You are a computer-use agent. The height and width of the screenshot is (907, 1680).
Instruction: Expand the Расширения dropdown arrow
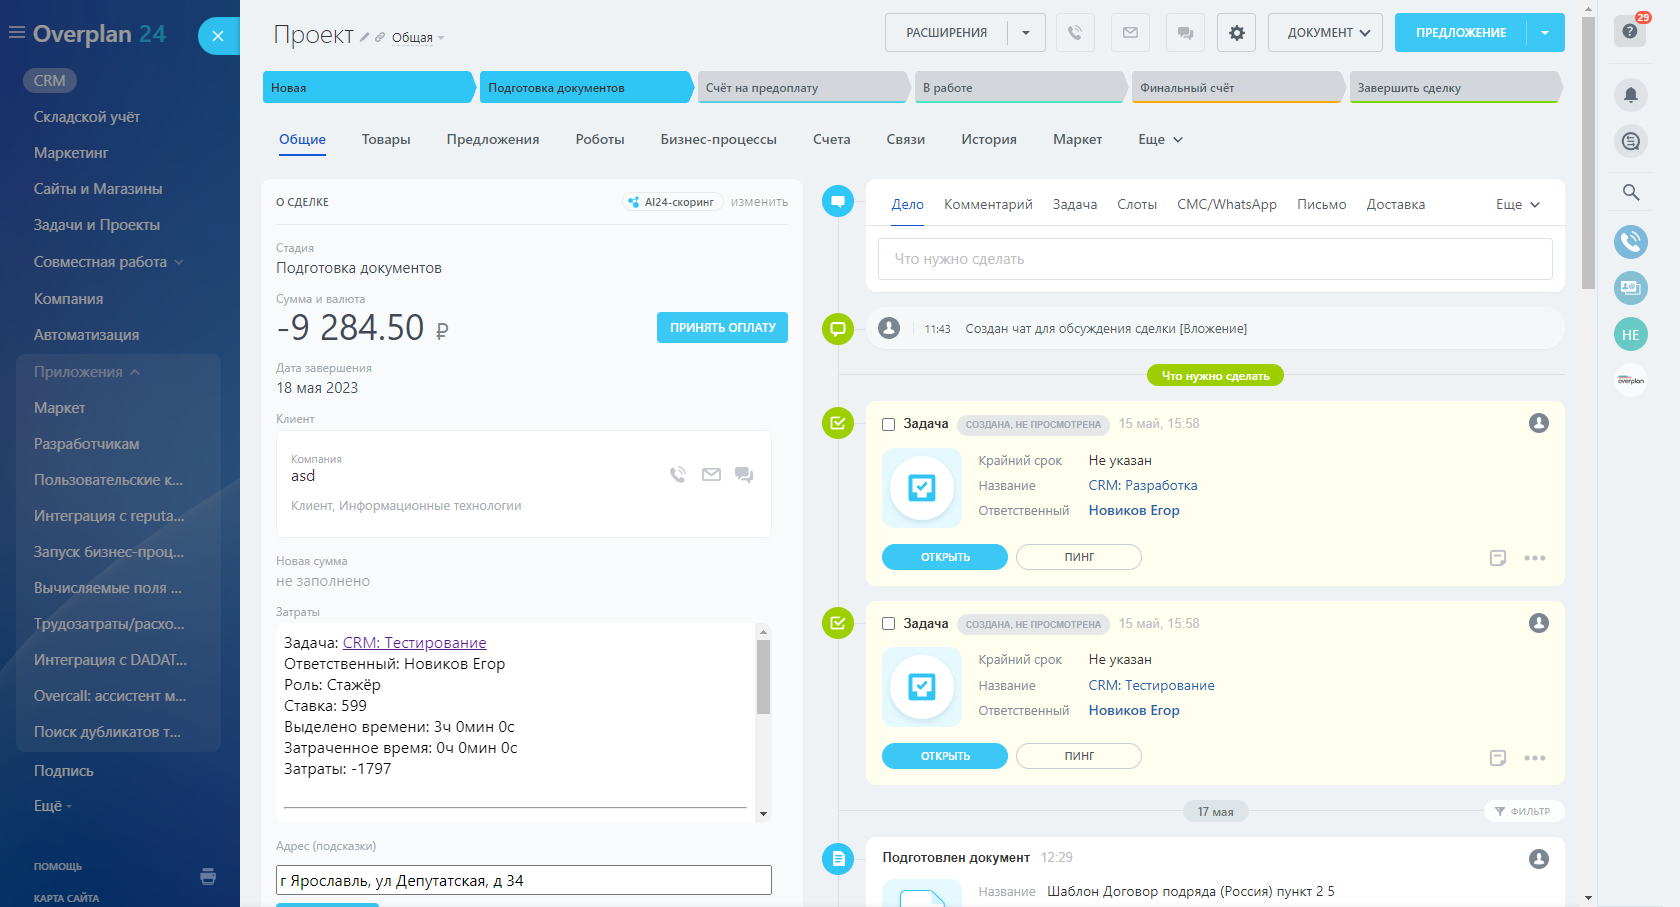tap(1026, 33)
